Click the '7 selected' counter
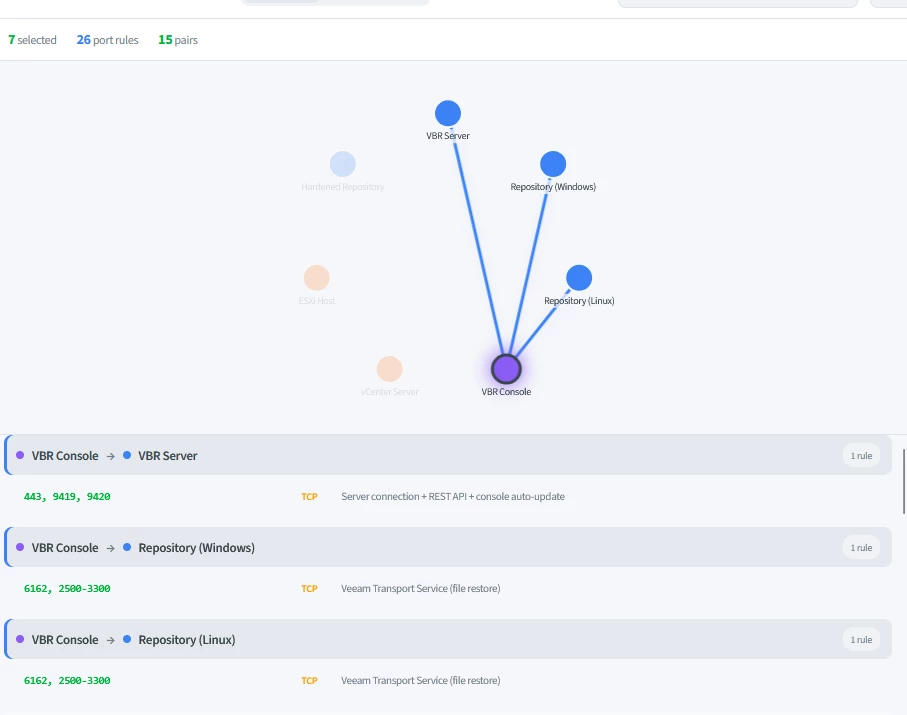 (32, 40)
